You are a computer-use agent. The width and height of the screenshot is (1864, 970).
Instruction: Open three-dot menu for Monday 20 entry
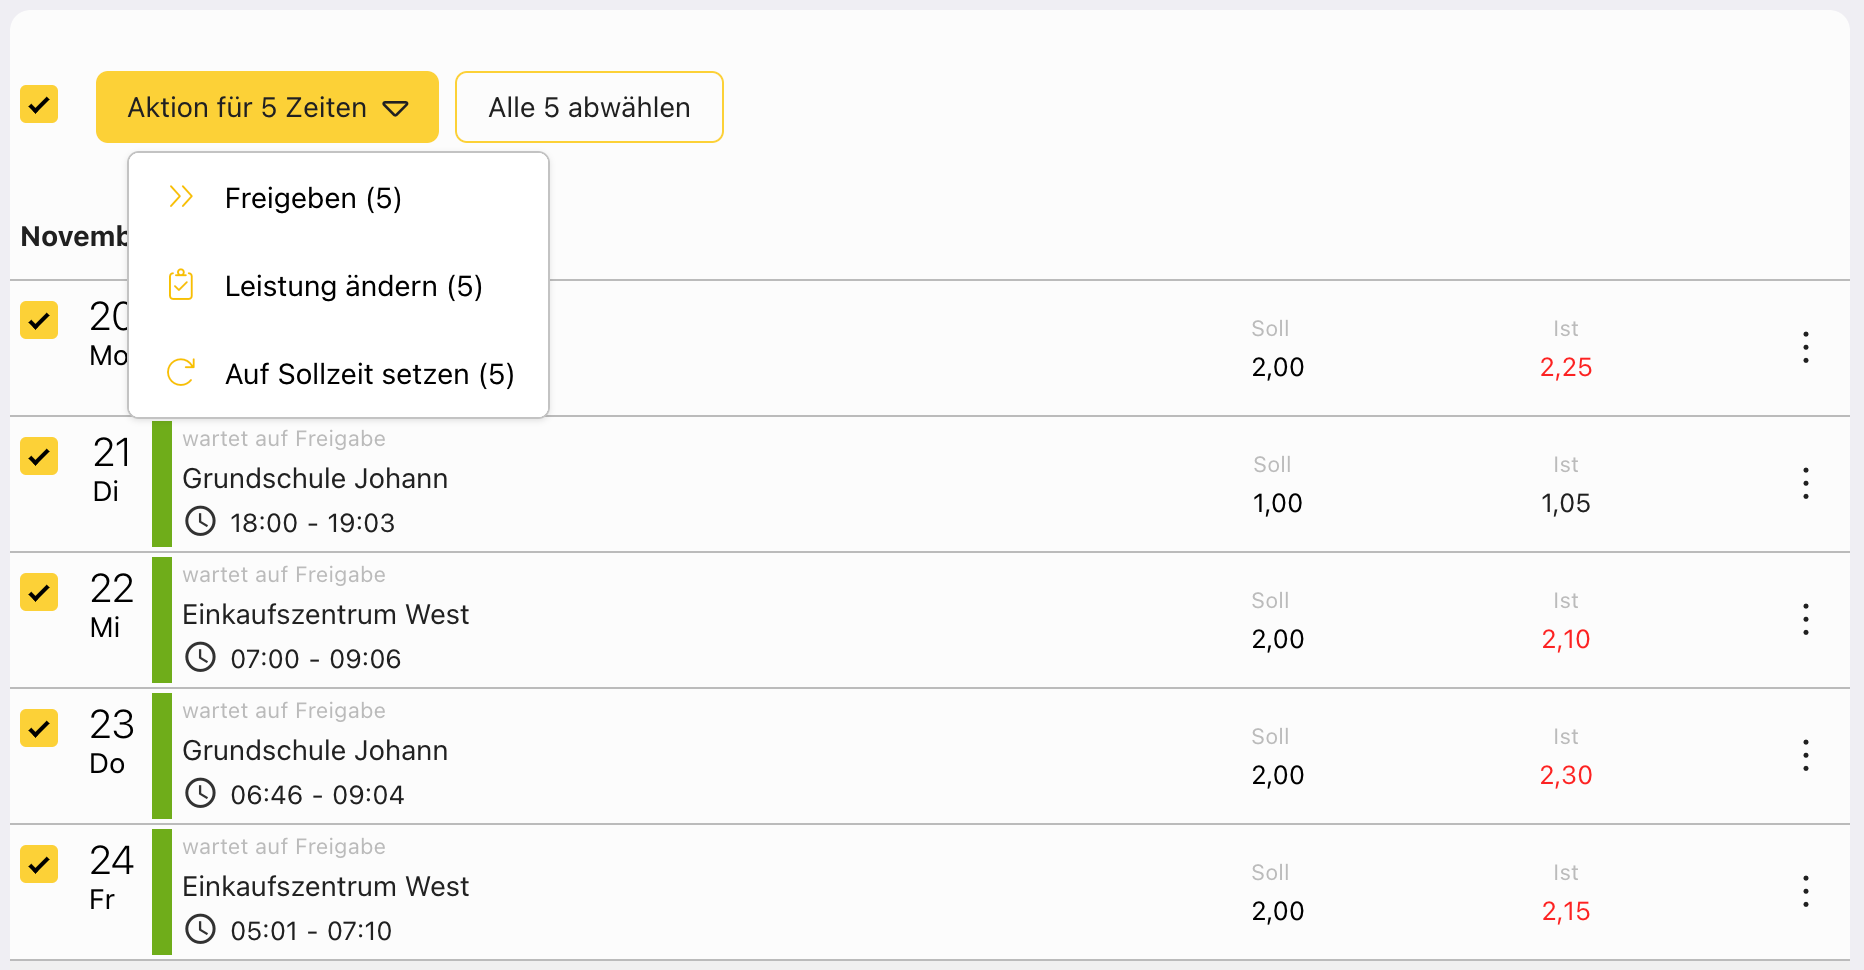pyautogui.click(x=1805, y=347)
